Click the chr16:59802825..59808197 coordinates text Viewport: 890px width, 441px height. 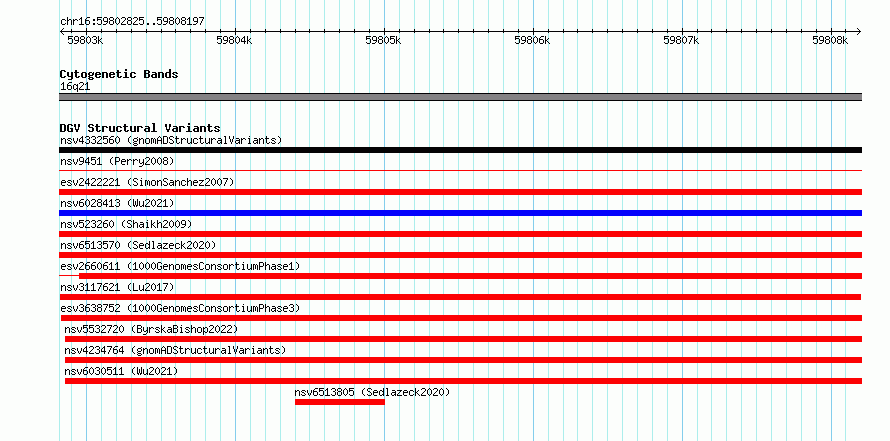tap(132, 22)
